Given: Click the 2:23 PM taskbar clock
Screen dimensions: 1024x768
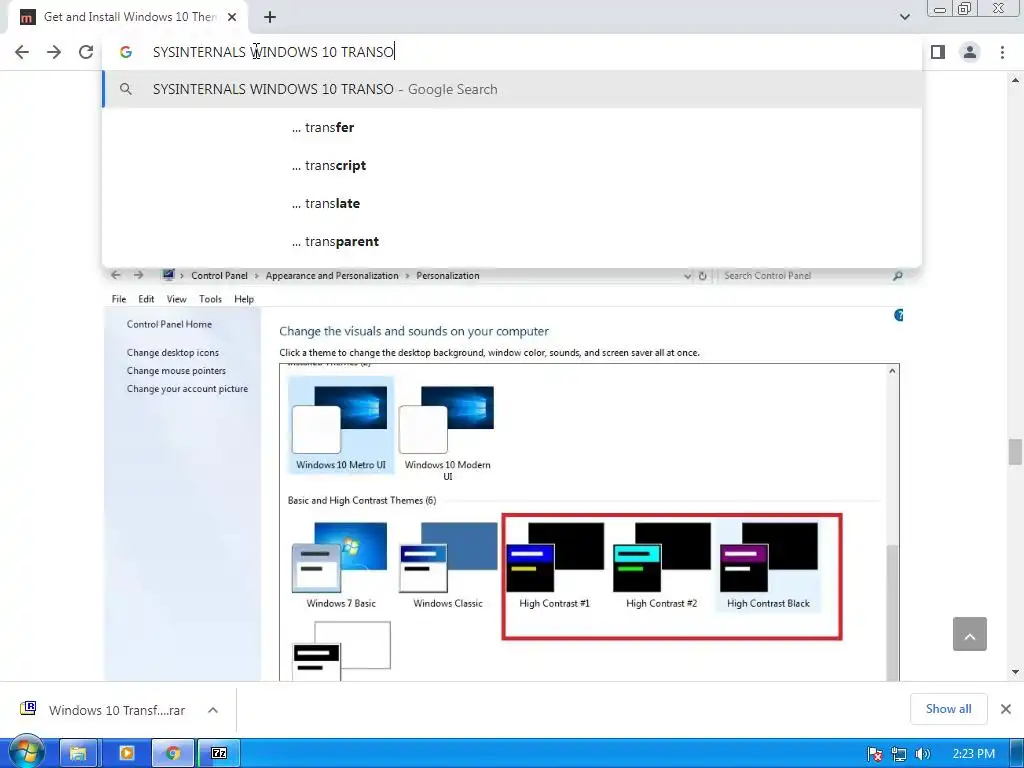Looking at the screenshot, I should click(974, 754).
